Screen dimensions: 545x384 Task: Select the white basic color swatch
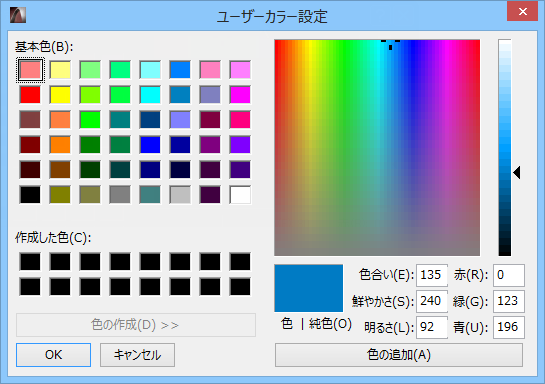point(240,195)
